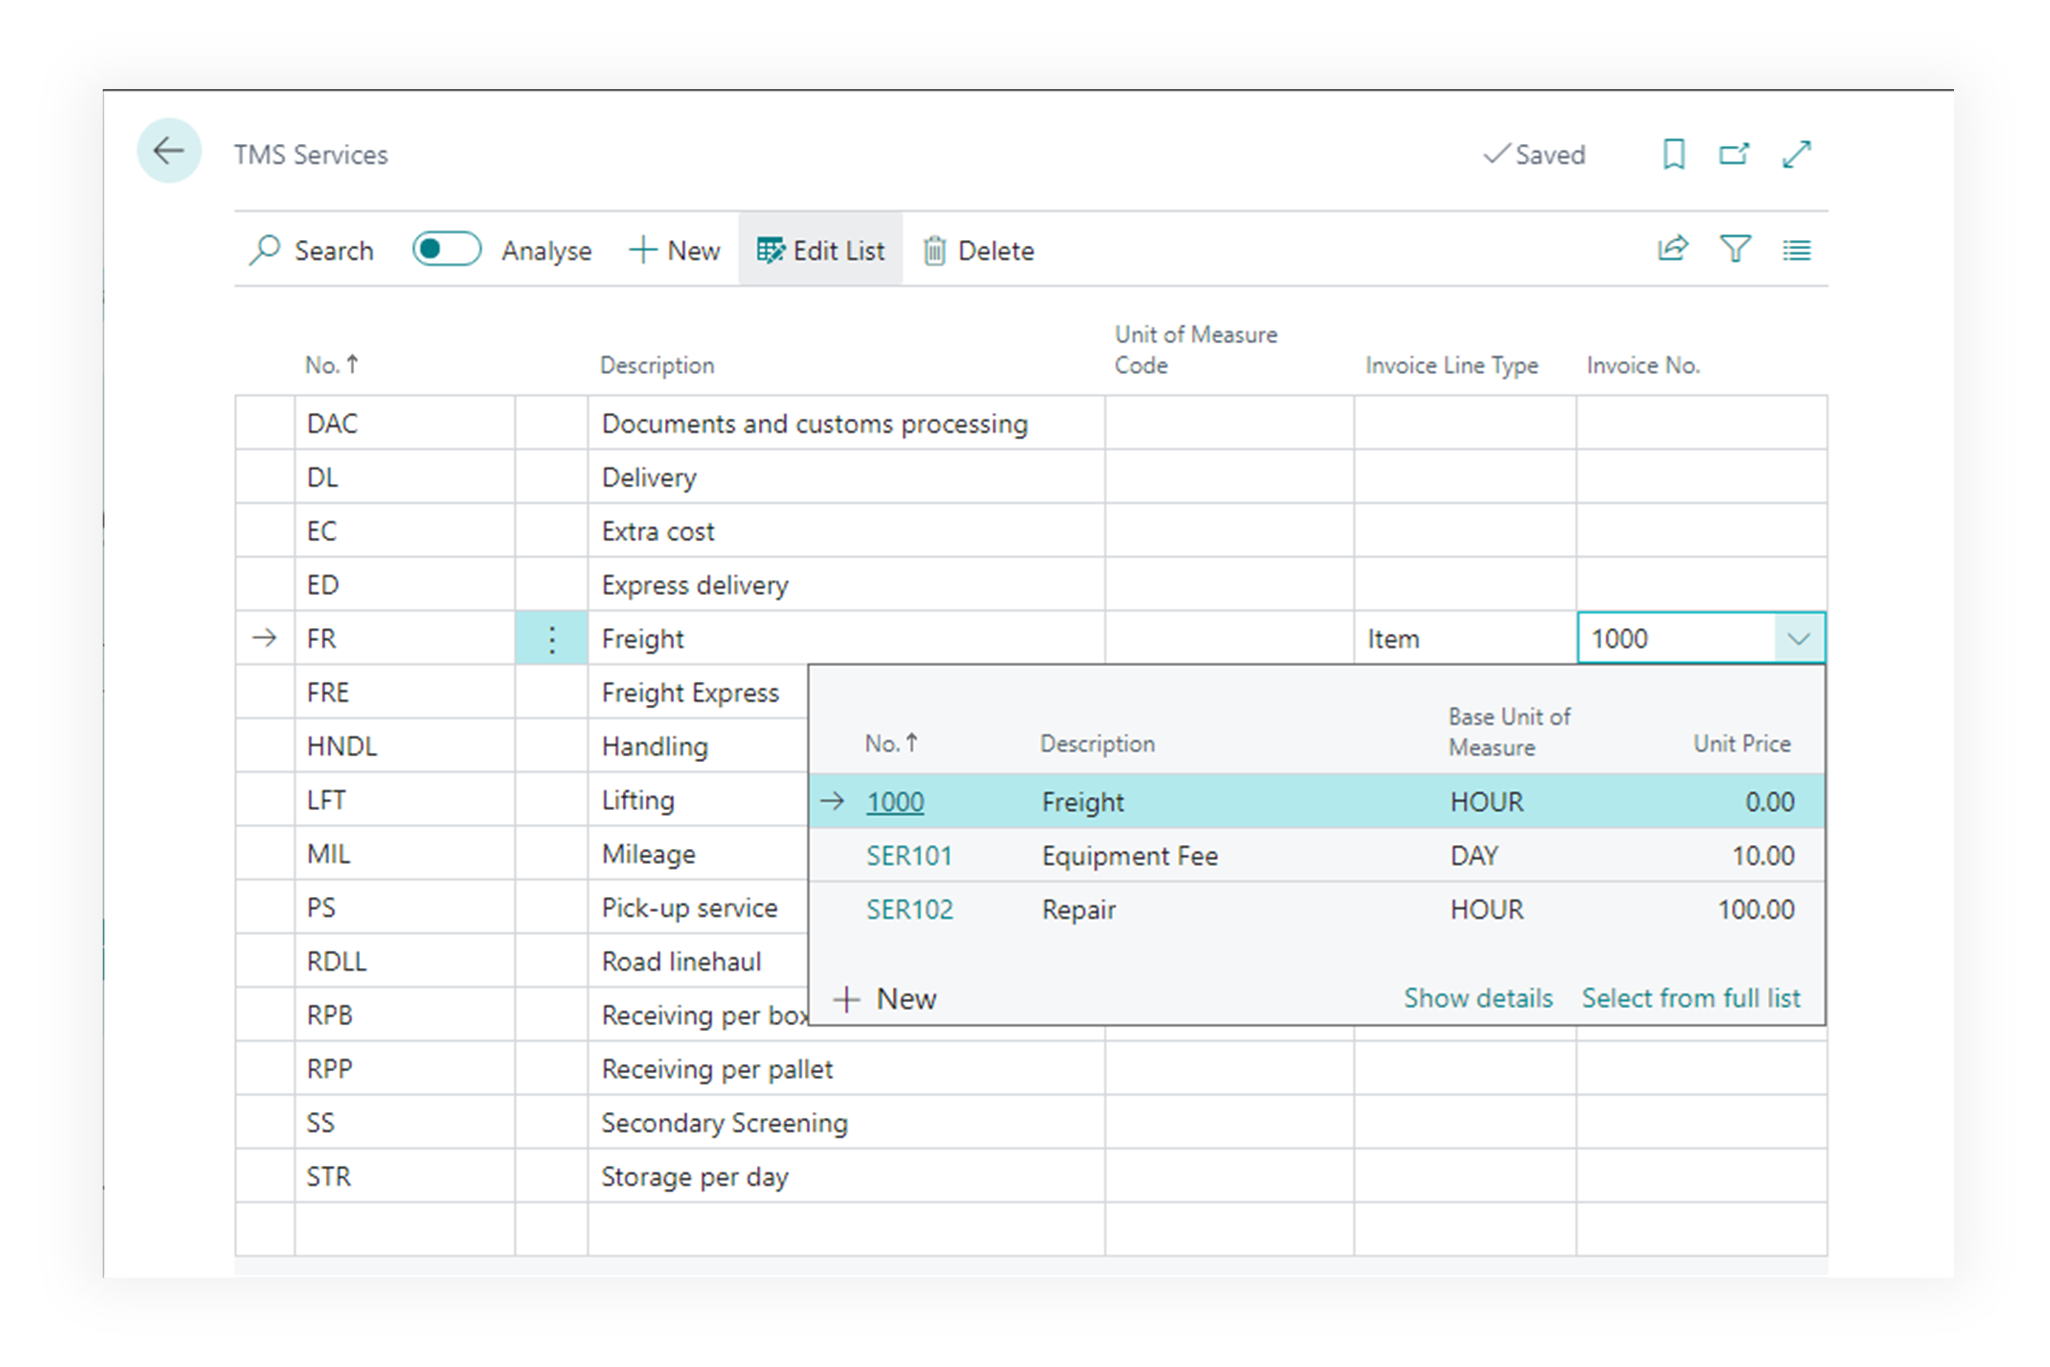This screenshot has width=2050, height=1367.
Task: Click the back arrow button
Action: [x=168, y=152]
